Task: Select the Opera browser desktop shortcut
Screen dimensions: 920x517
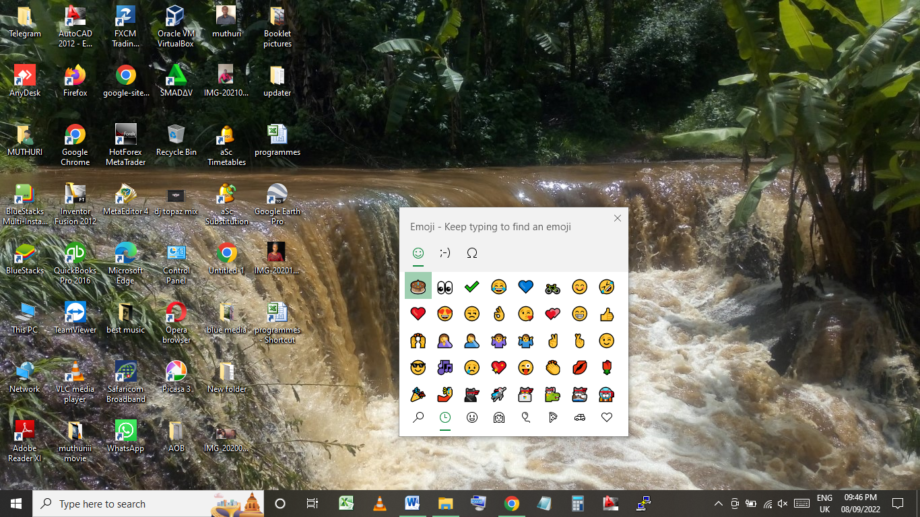Action: 176,322
